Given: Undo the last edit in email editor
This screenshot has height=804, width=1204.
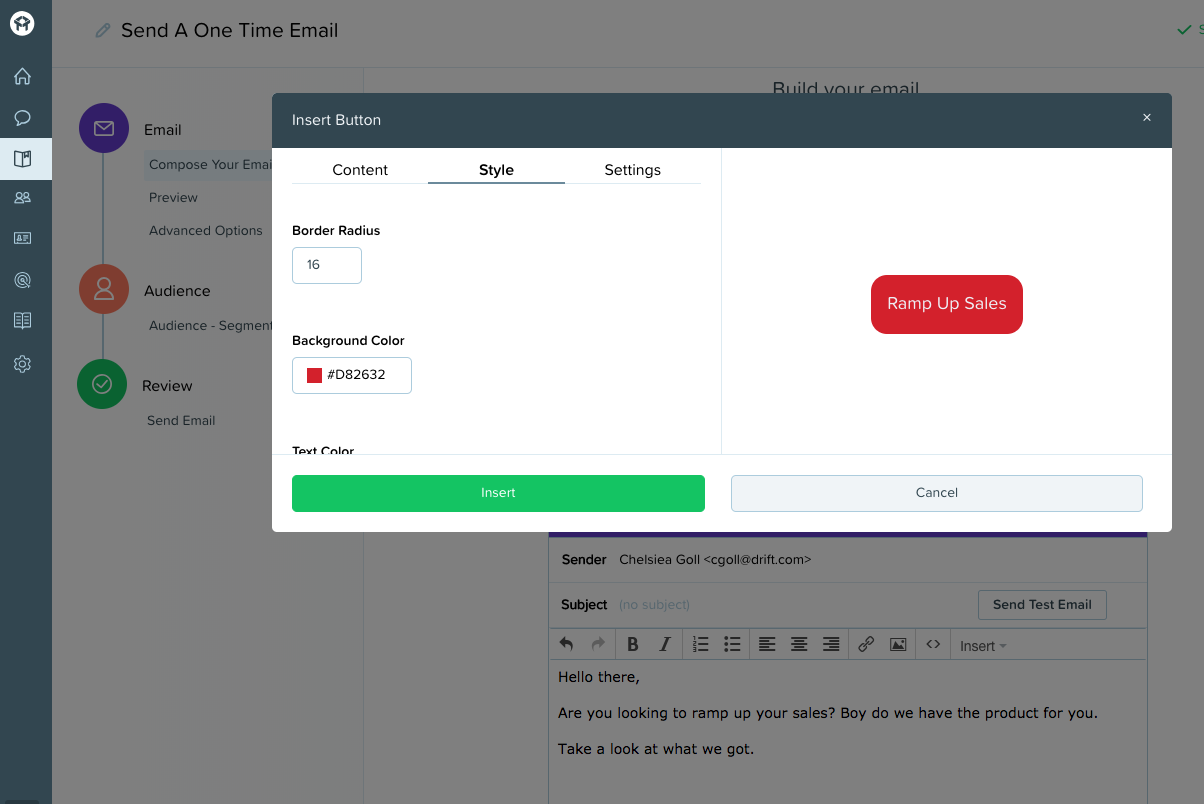Looking at the screenshot, I should 567,645.
